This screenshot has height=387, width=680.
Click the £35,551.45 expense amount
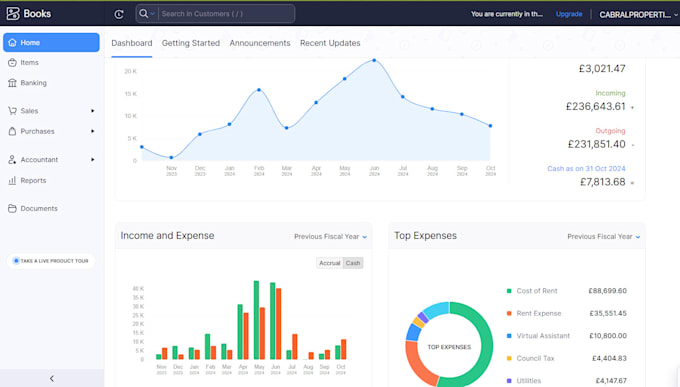coord(608,313)
